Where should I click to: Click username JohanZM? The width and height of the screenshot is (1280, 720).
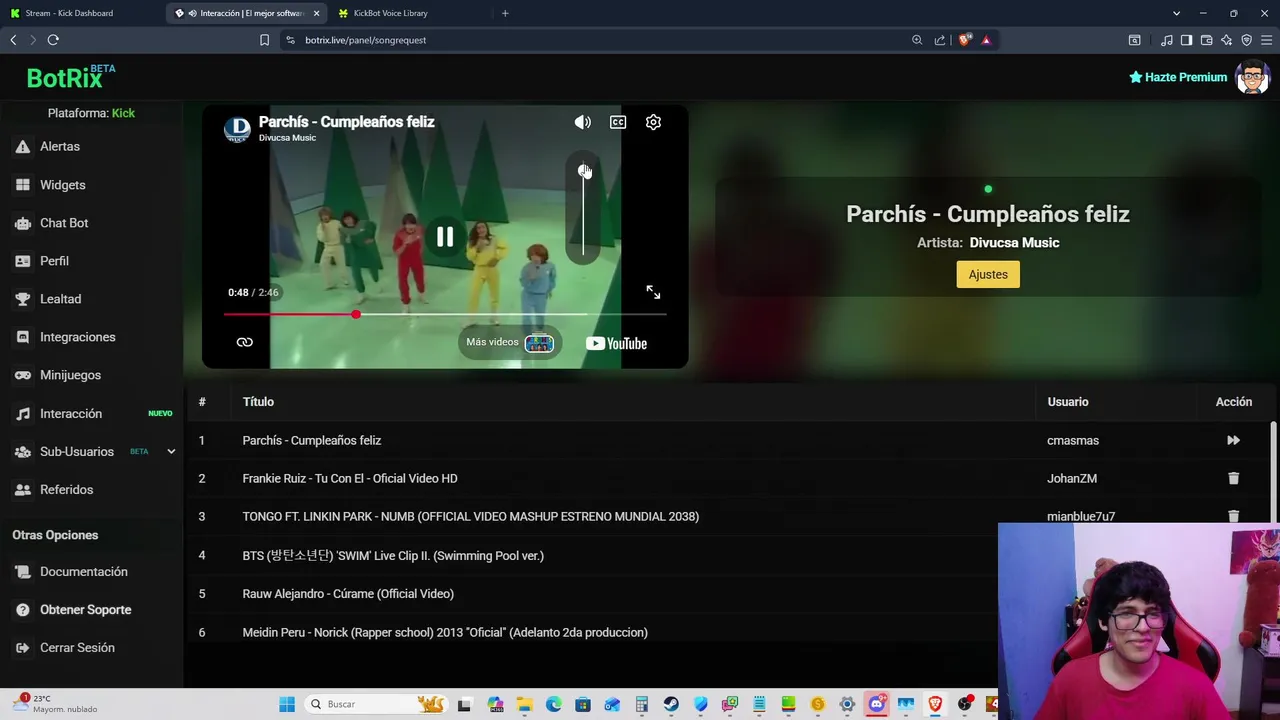click(x=1072, y=478)
